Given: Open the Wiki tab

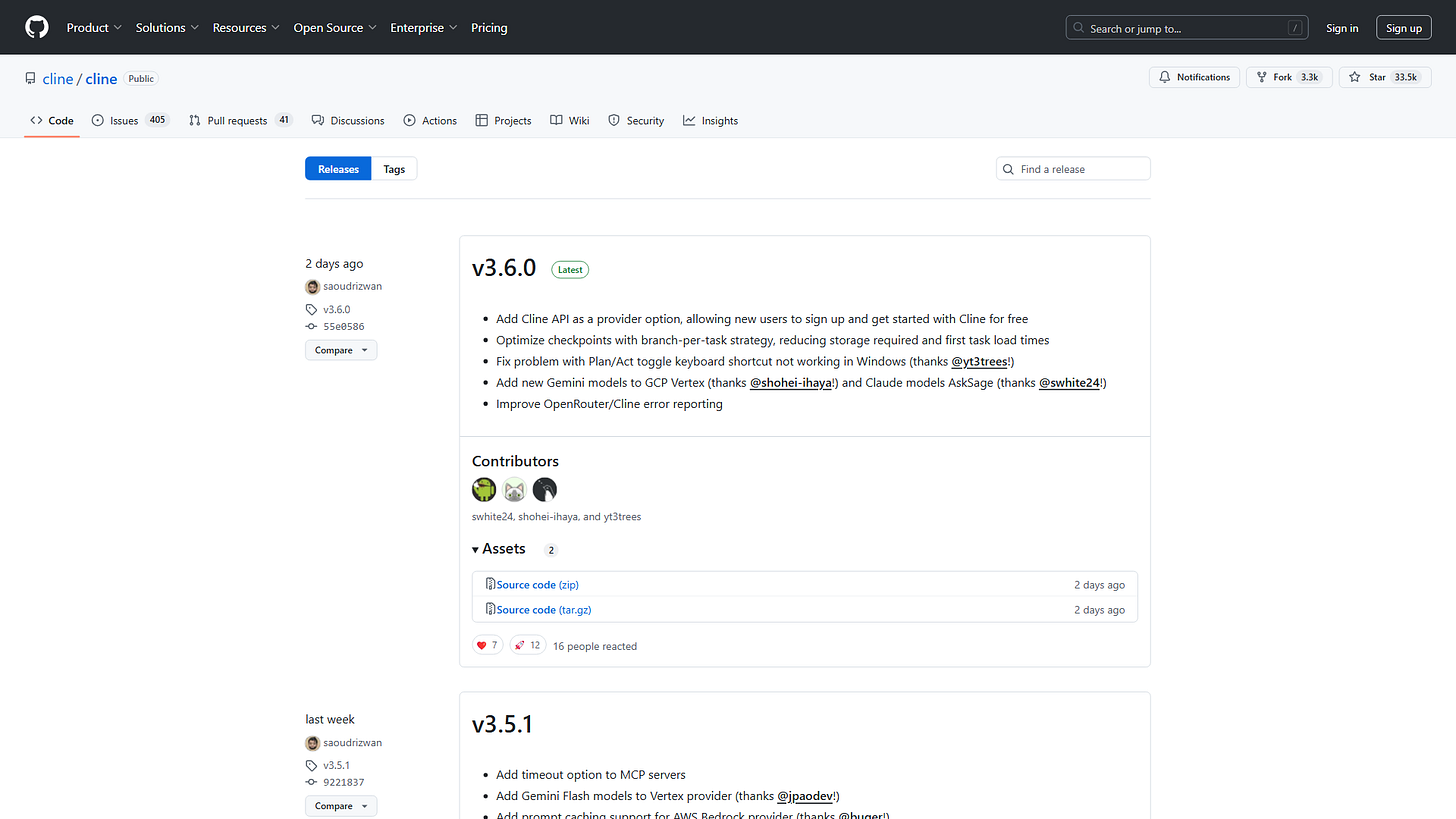Looking at the screenshot, I should (x=570, y=121).
